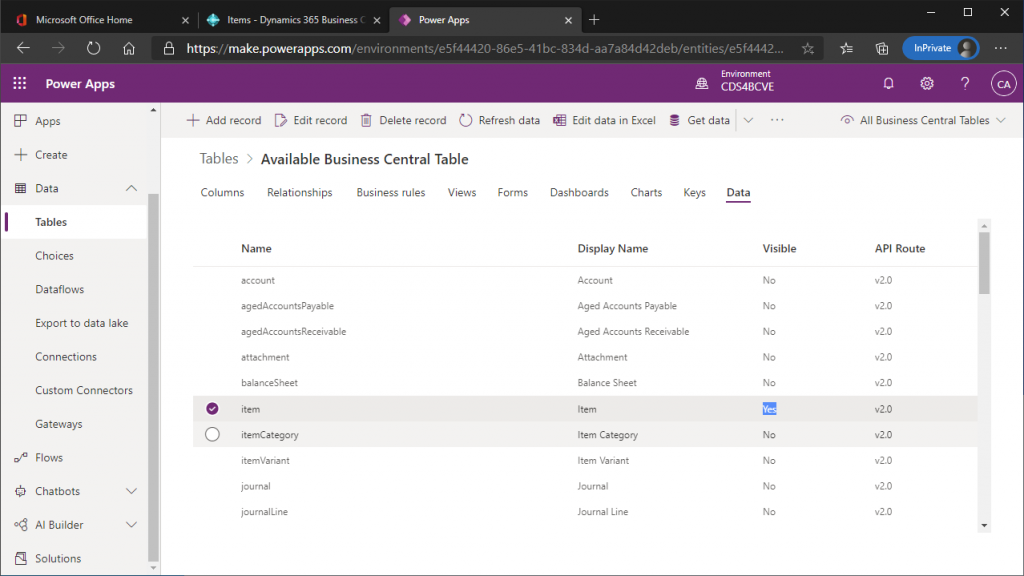Screen dimensions: 1024x576
Task: Click the Delete record trash icon
Action: coord(366,120)
